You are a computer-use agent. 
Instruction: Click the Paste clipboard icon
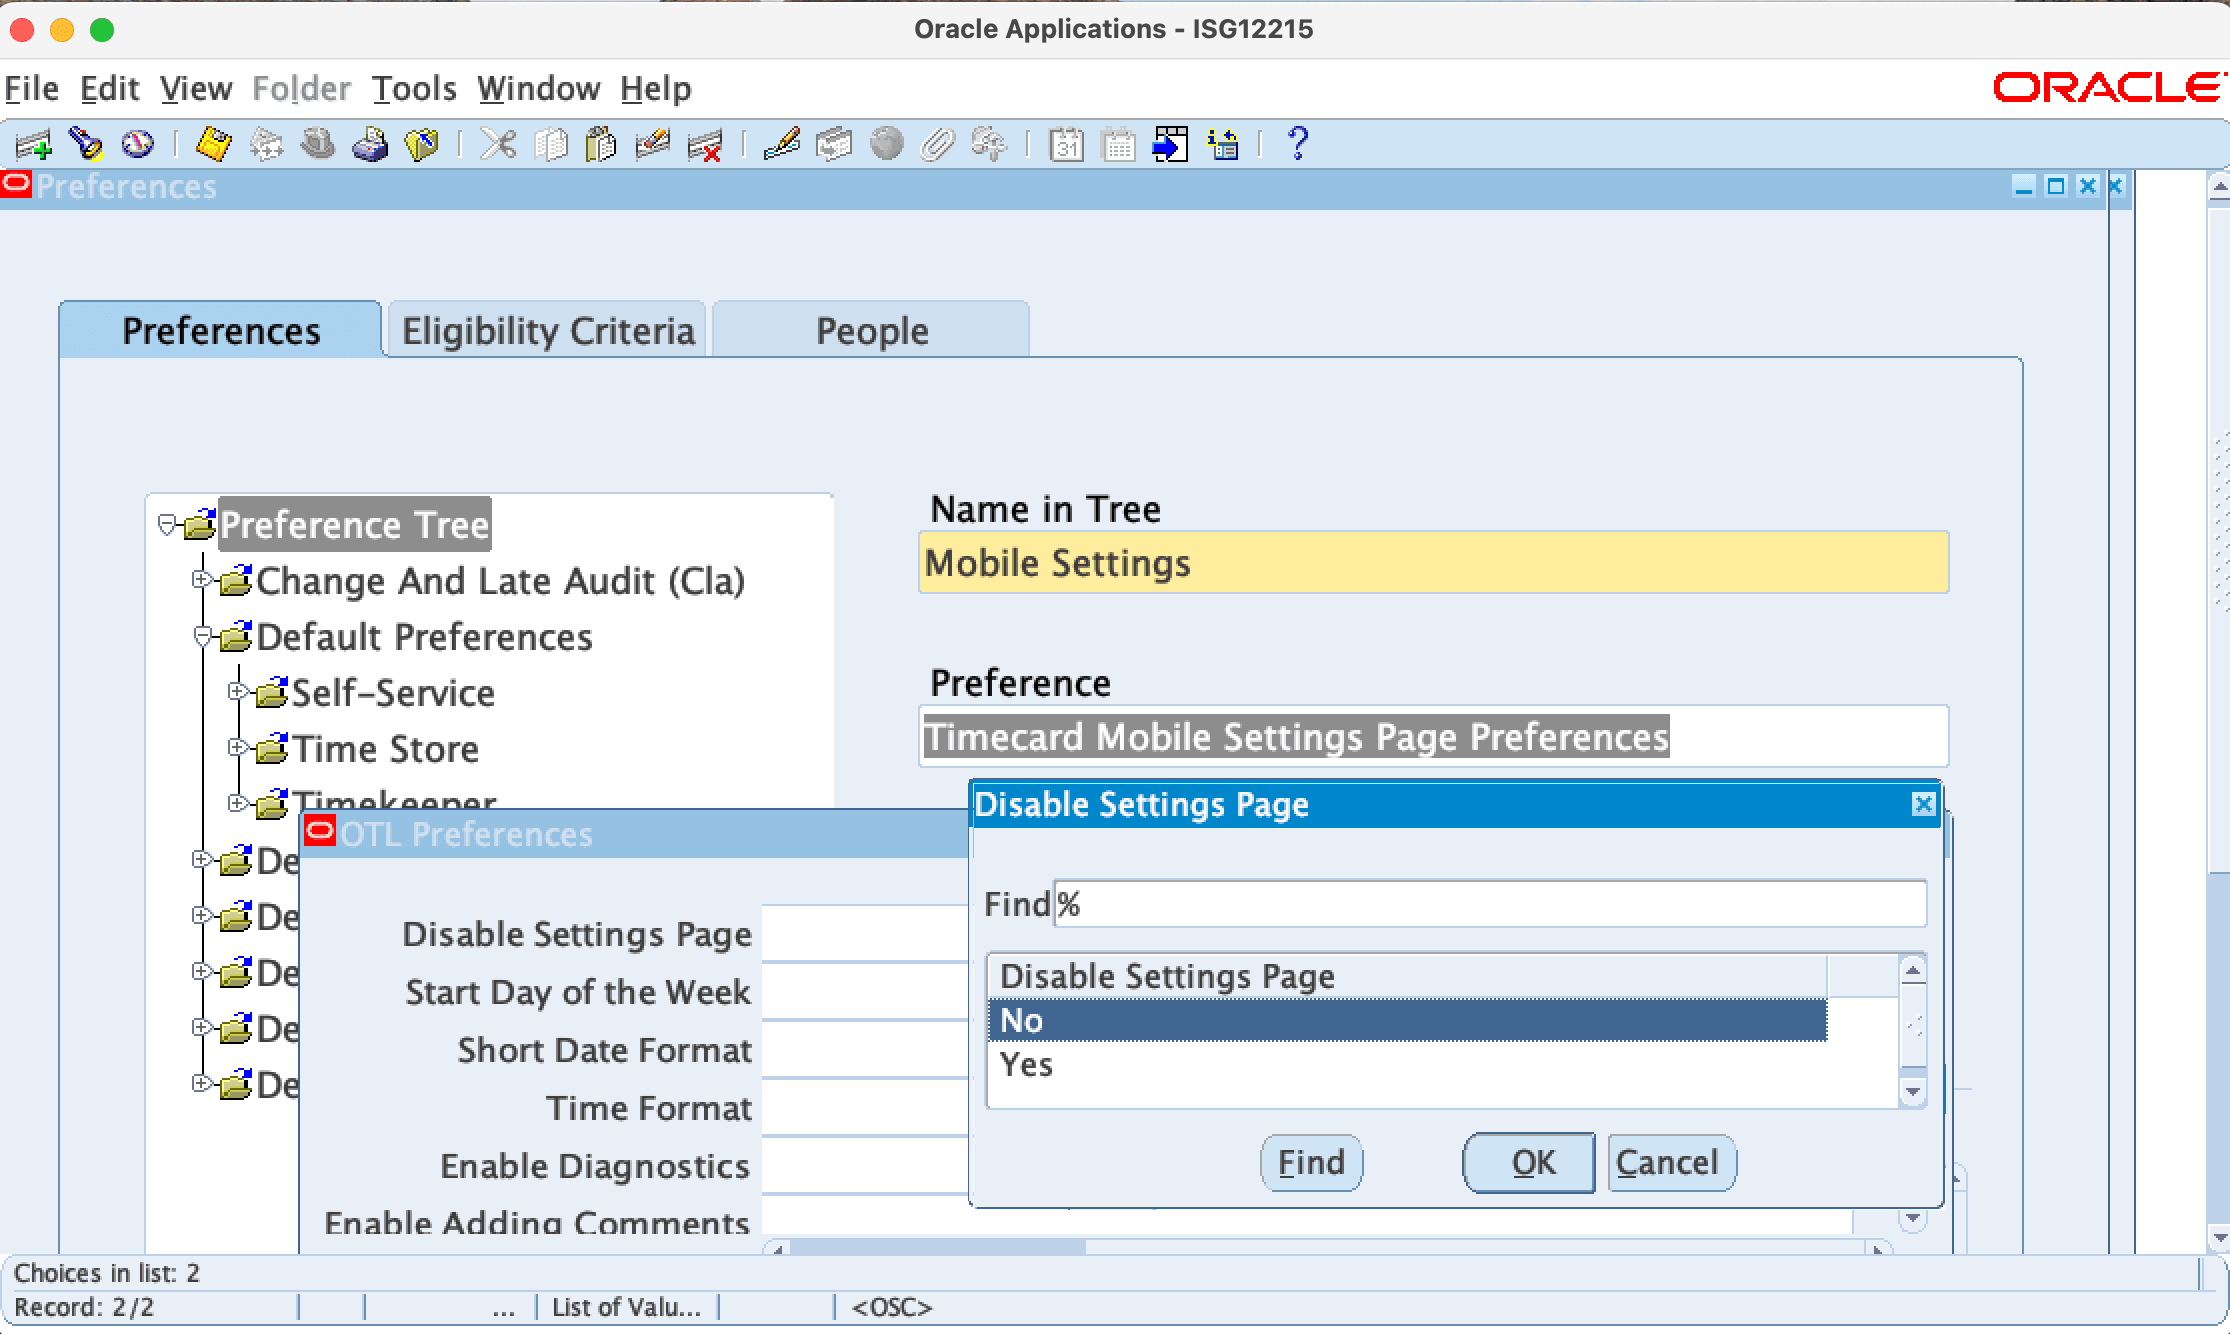(600, 145)
